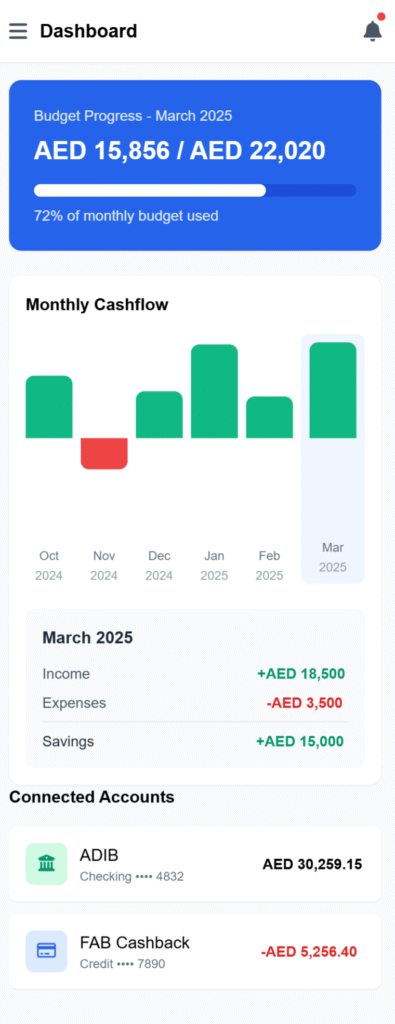395x1024 pixels.
Task: Tap the FAB Cashback credit card icon
Action: pos(46,951)
